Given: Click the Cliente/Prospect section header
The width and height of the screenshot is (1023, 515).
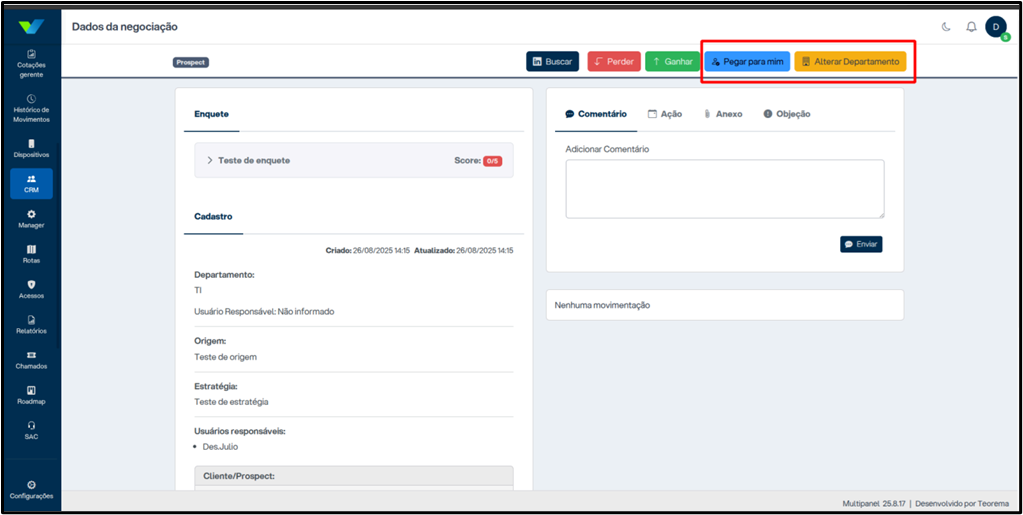Looking at the screenshot, I should click(354, 476).
